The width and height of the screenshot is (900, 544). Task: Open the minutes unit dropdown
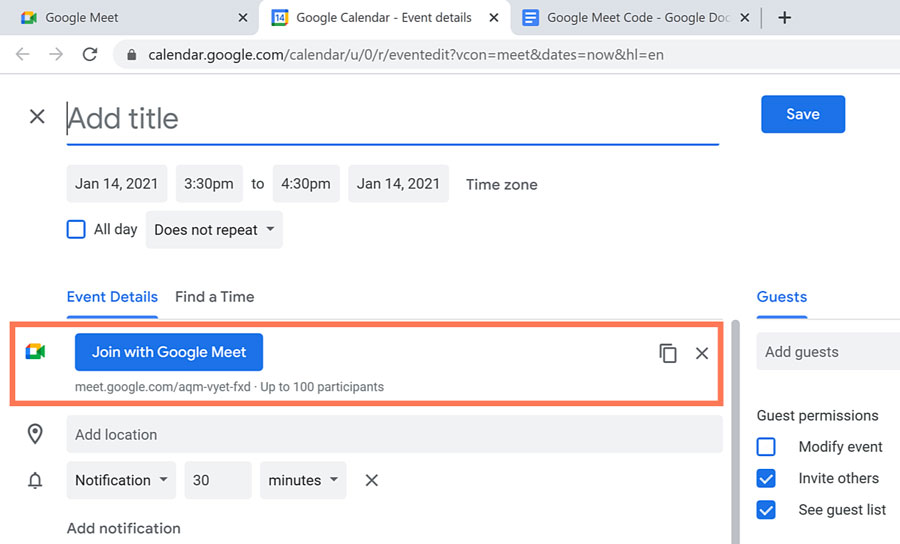tap(303, 480)
